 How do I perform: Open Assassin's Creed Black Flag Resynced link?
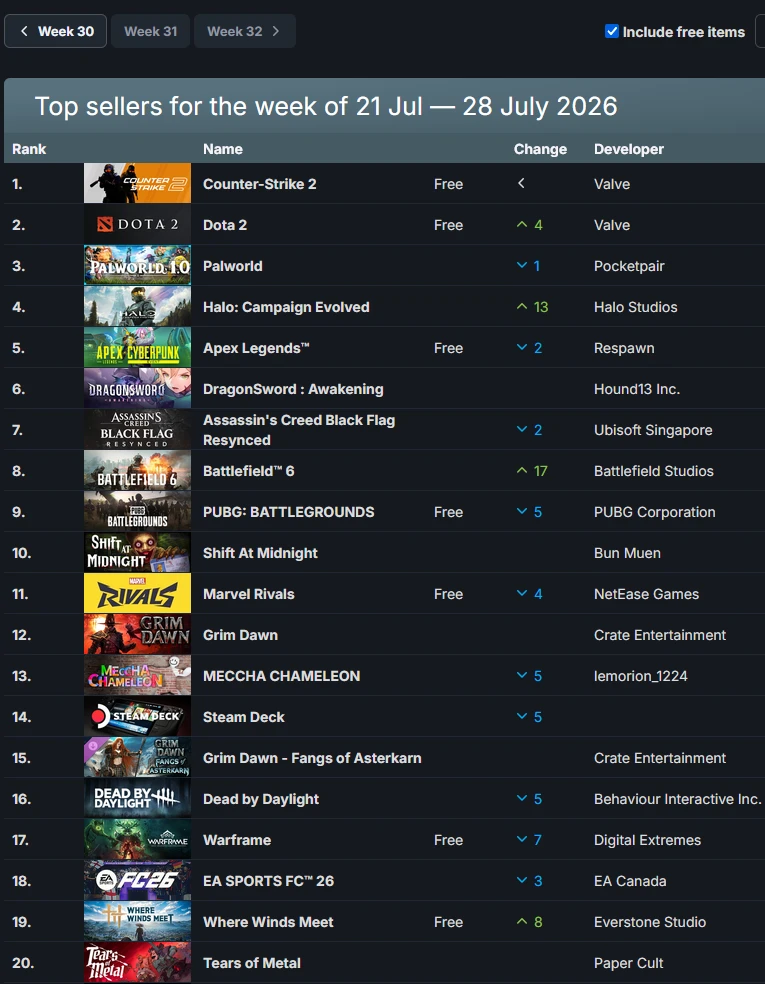[299, 430]
